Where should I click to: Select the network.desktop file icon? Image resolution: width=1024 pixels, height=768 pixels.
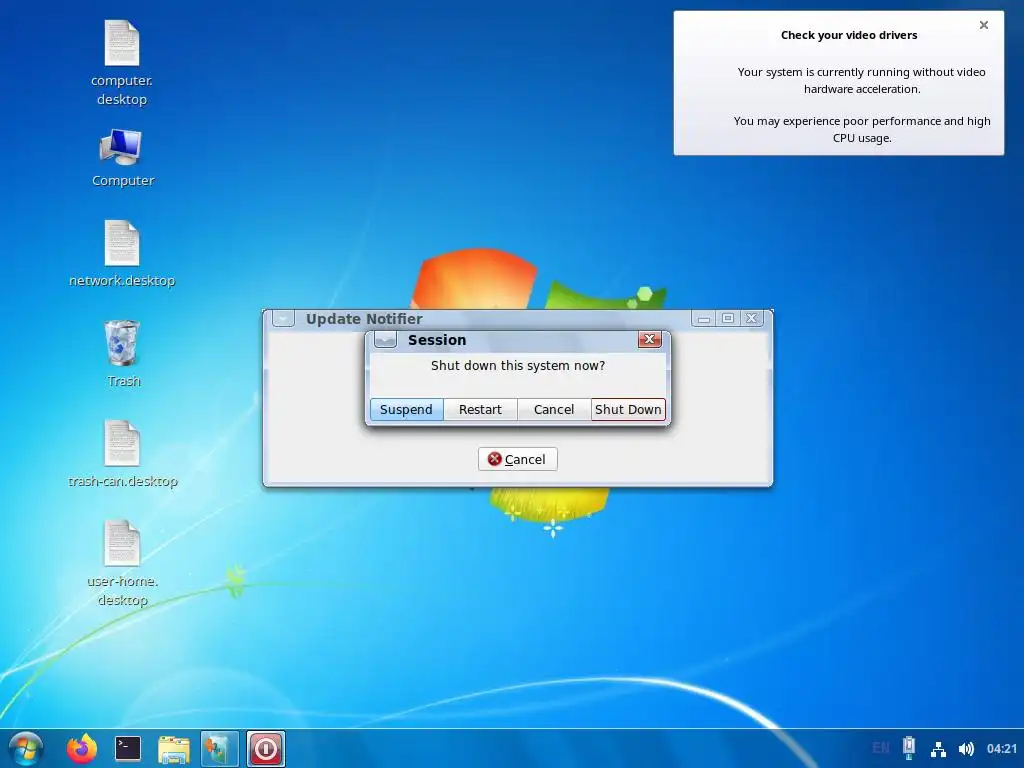[121, 243]
